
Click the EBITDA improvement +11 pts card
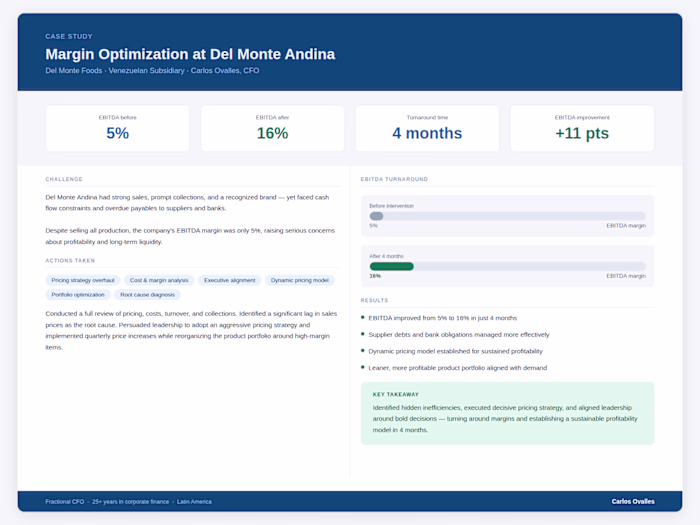pyautogui.click(x=582, y=128)
